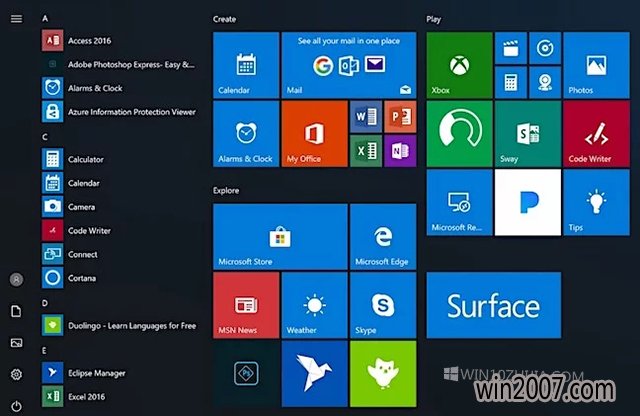Open the Alarms & Clock tile
The height and width of the screenshot is (416, 640).
click(x=246, y=134)
